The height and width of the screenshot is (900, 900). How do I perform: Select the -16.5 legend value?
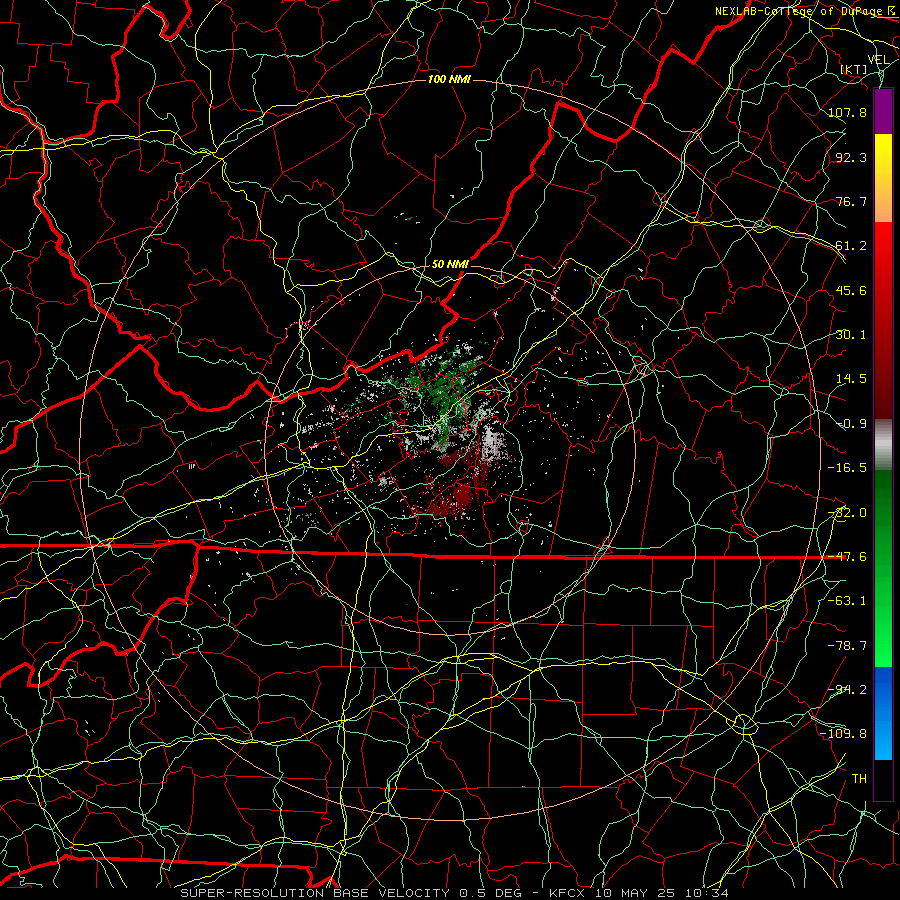[x=847, y=468]
